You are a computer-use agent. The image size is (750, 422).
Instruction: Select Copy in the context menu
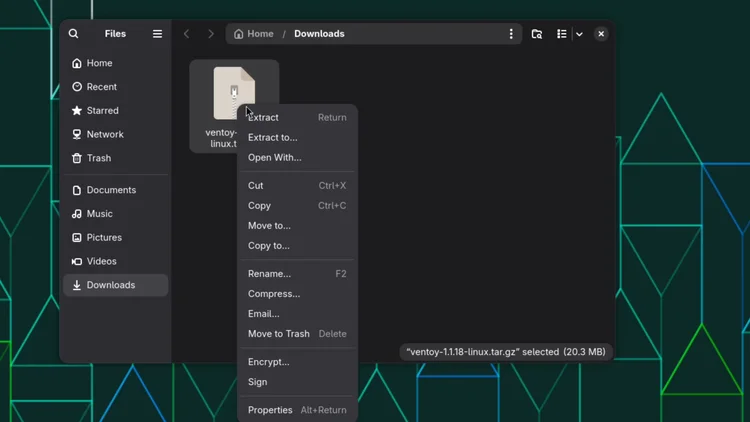click(297, 206)
